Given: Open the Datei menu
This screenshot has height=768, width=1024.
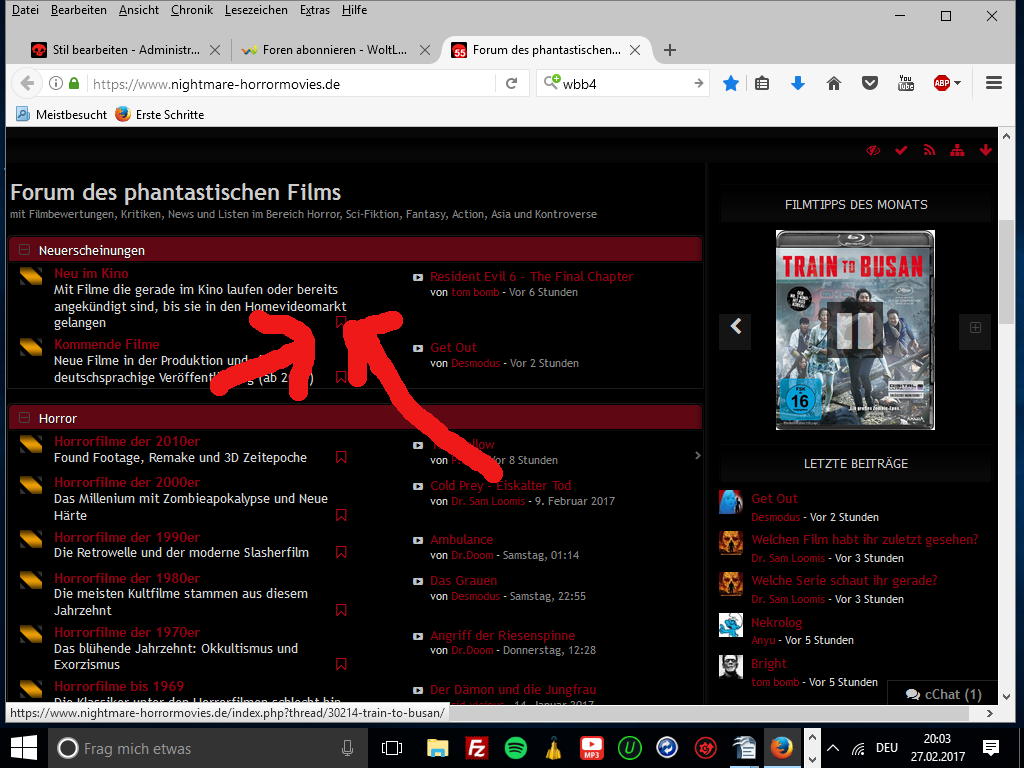Looking at the screenshot, I should point(25,10).
